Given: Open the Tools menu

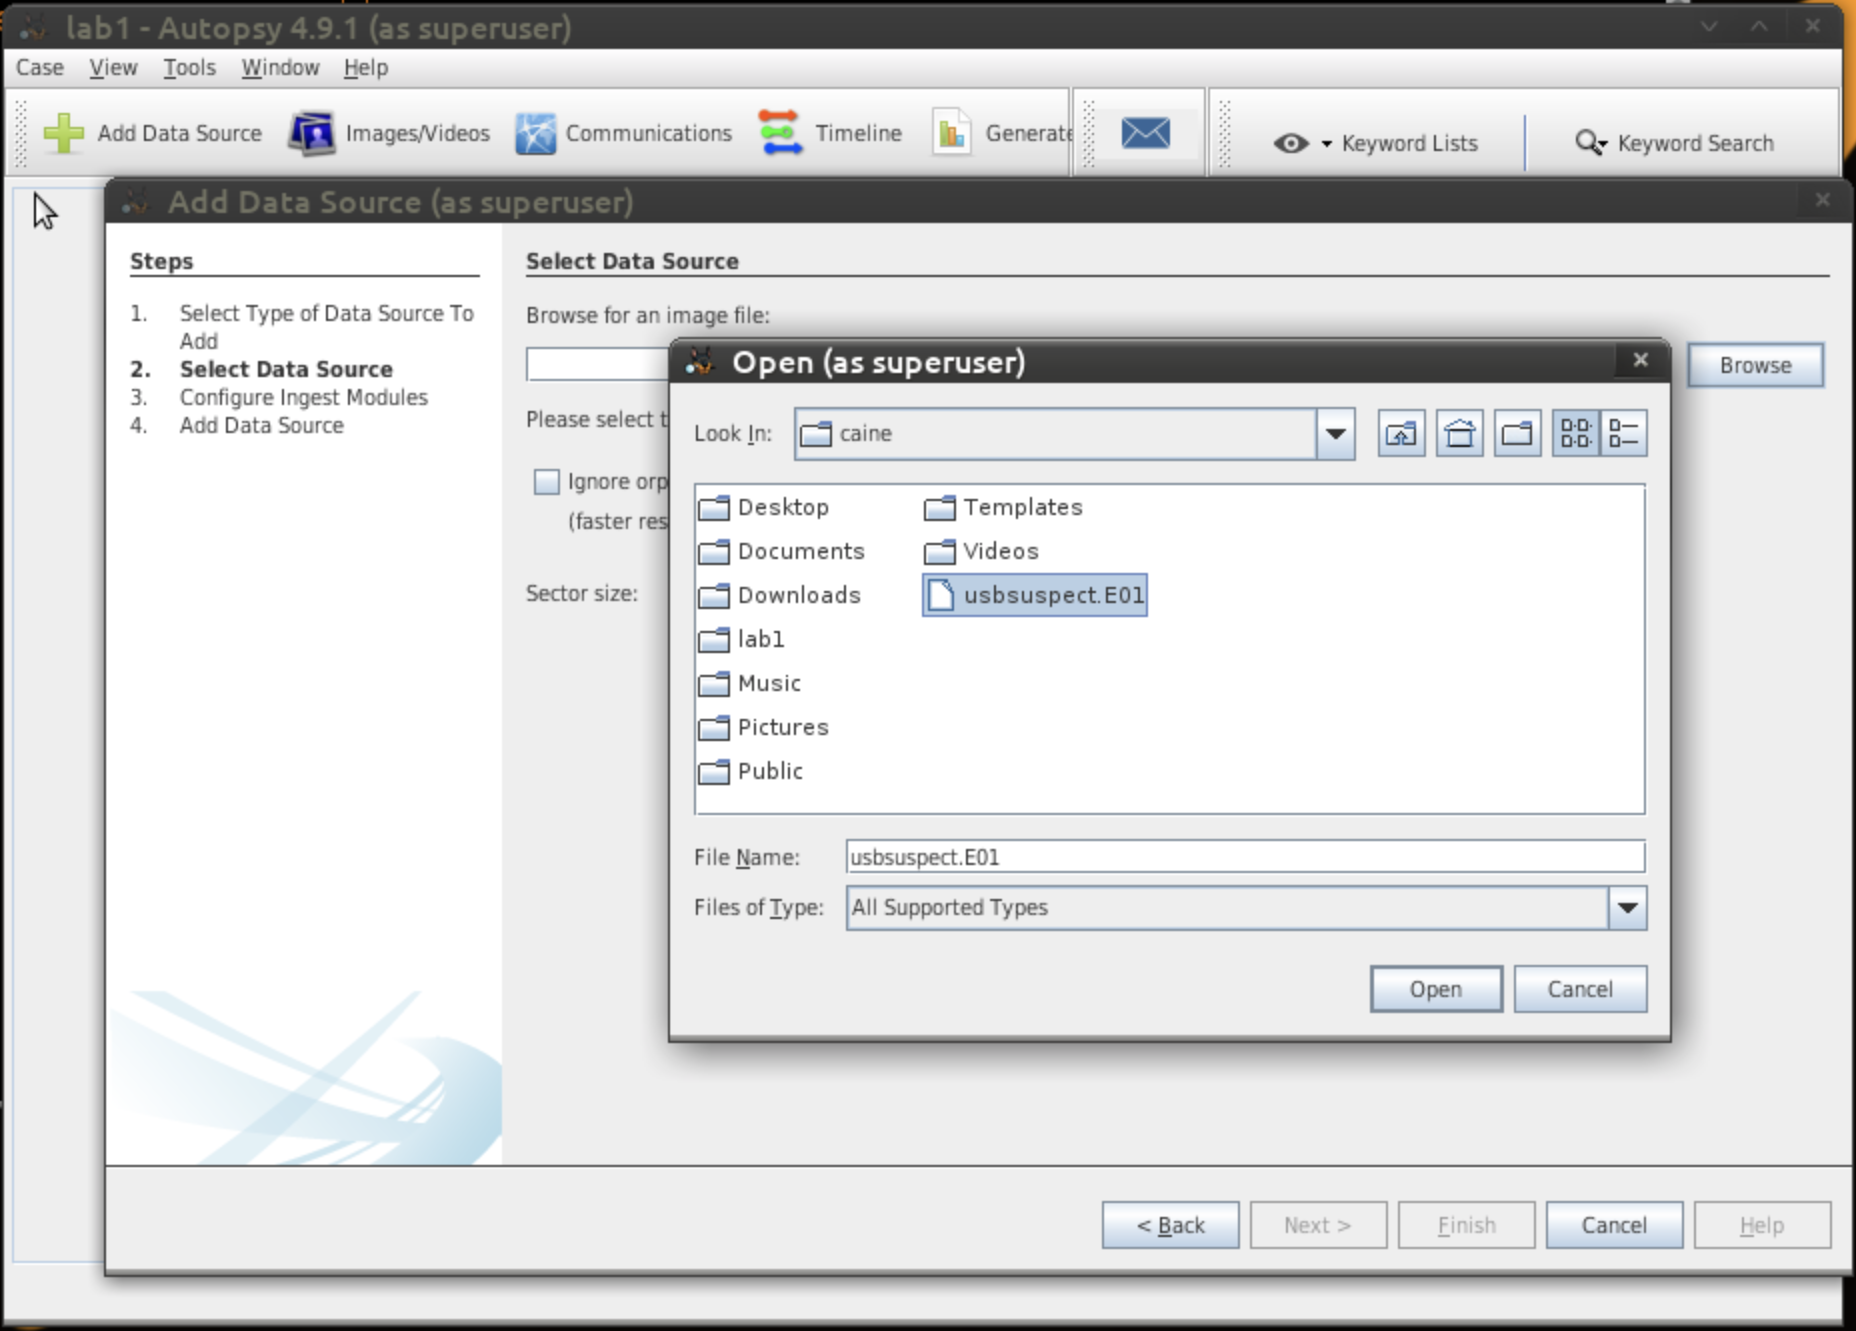Looking at the screenshot, I should (x=189, y=67).
